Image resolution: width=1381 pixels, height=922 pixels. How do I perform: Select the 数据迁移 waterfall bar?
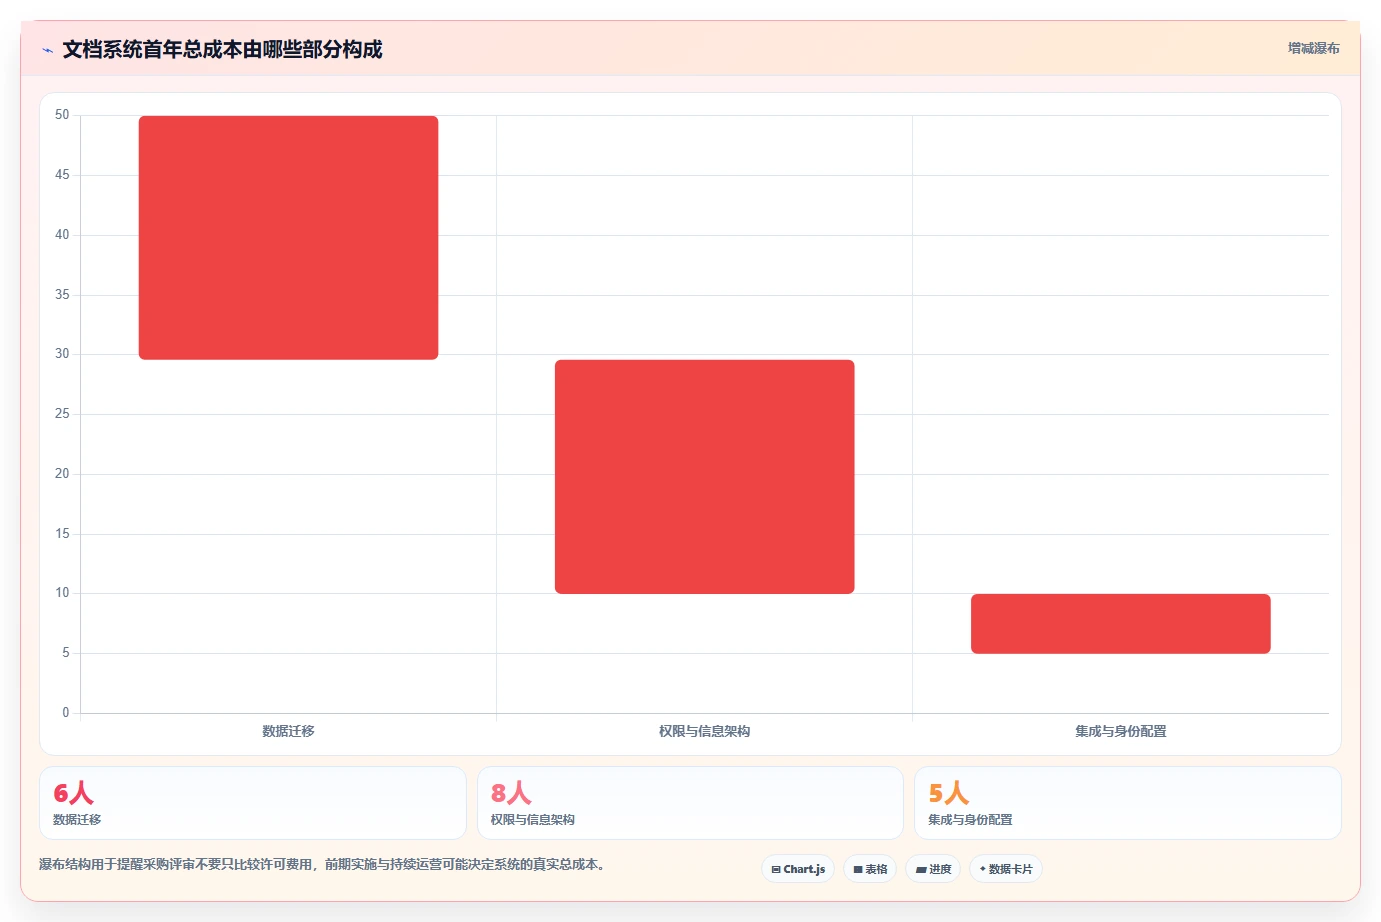pyautogui.click(x=288, y=238)
